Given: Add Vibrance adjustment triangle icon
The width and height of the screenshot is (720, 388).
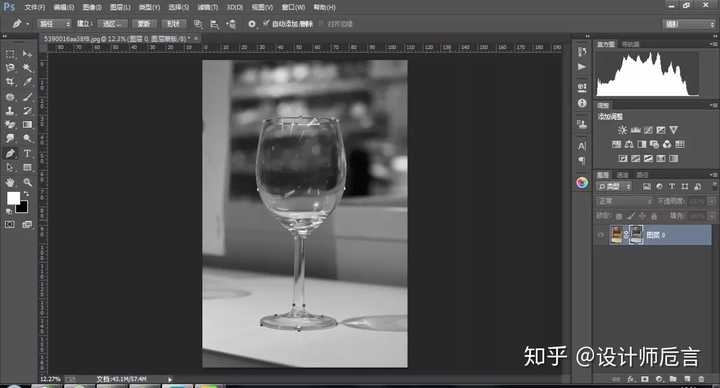Looking at the screenshot, I should click(673, 130).
